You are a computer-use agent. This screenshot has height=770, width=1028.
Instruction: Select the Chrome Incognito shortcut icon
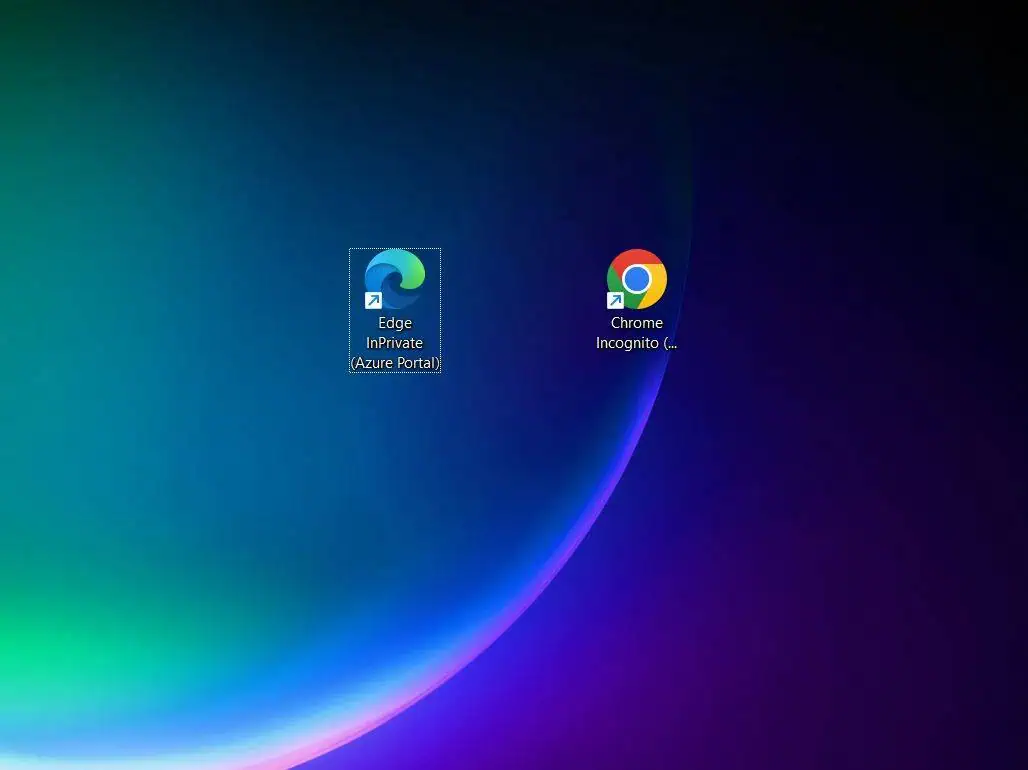(x=637, y=279)
